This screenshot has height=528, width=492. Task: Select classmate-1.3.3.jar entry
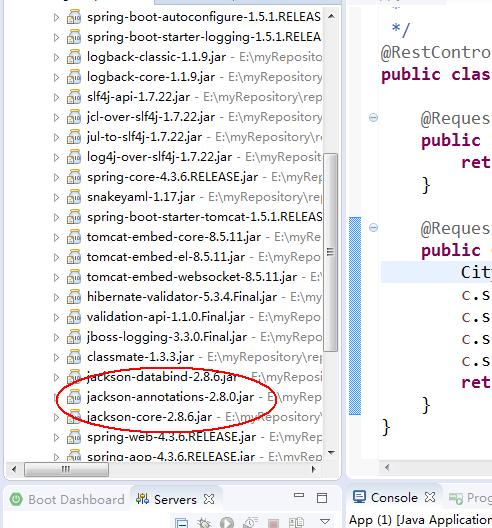[x=140, y=357]
